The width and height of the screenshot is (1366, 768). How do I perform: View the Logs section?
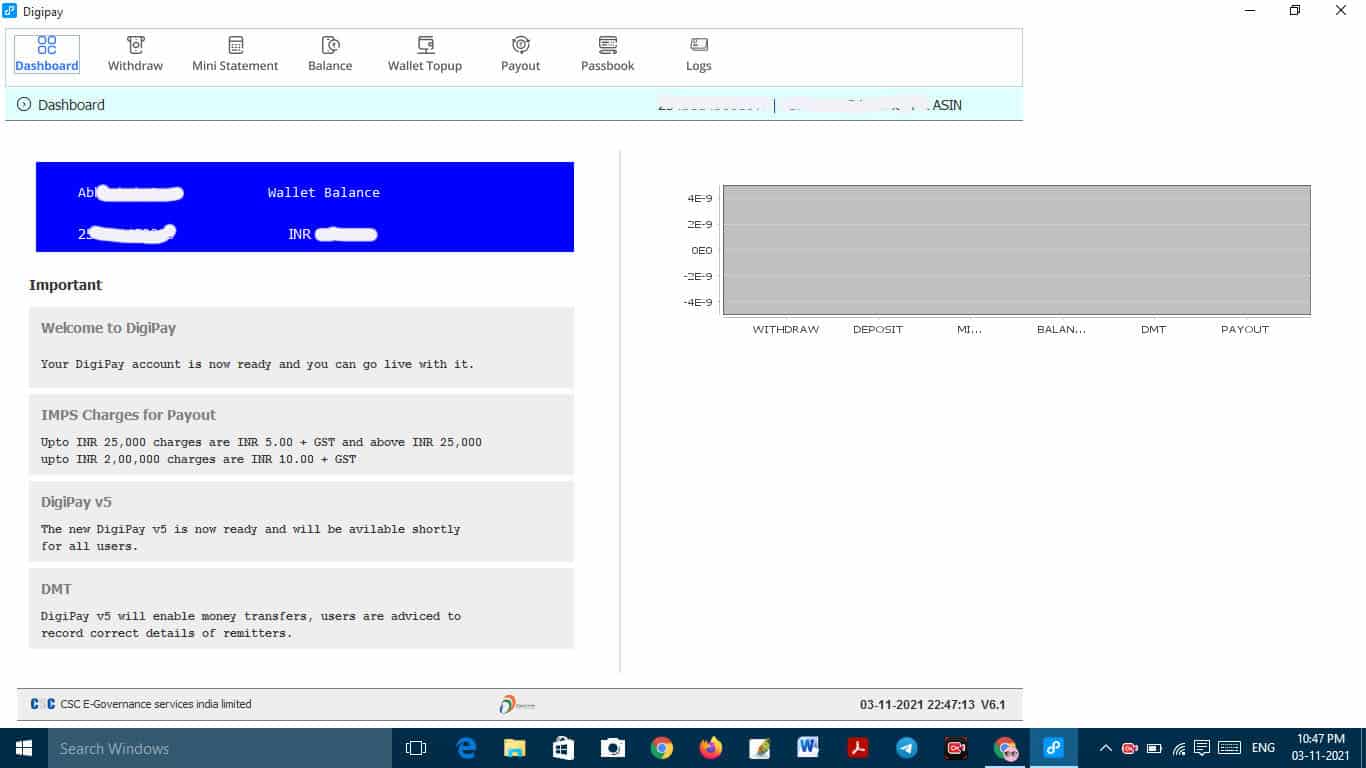699,54
